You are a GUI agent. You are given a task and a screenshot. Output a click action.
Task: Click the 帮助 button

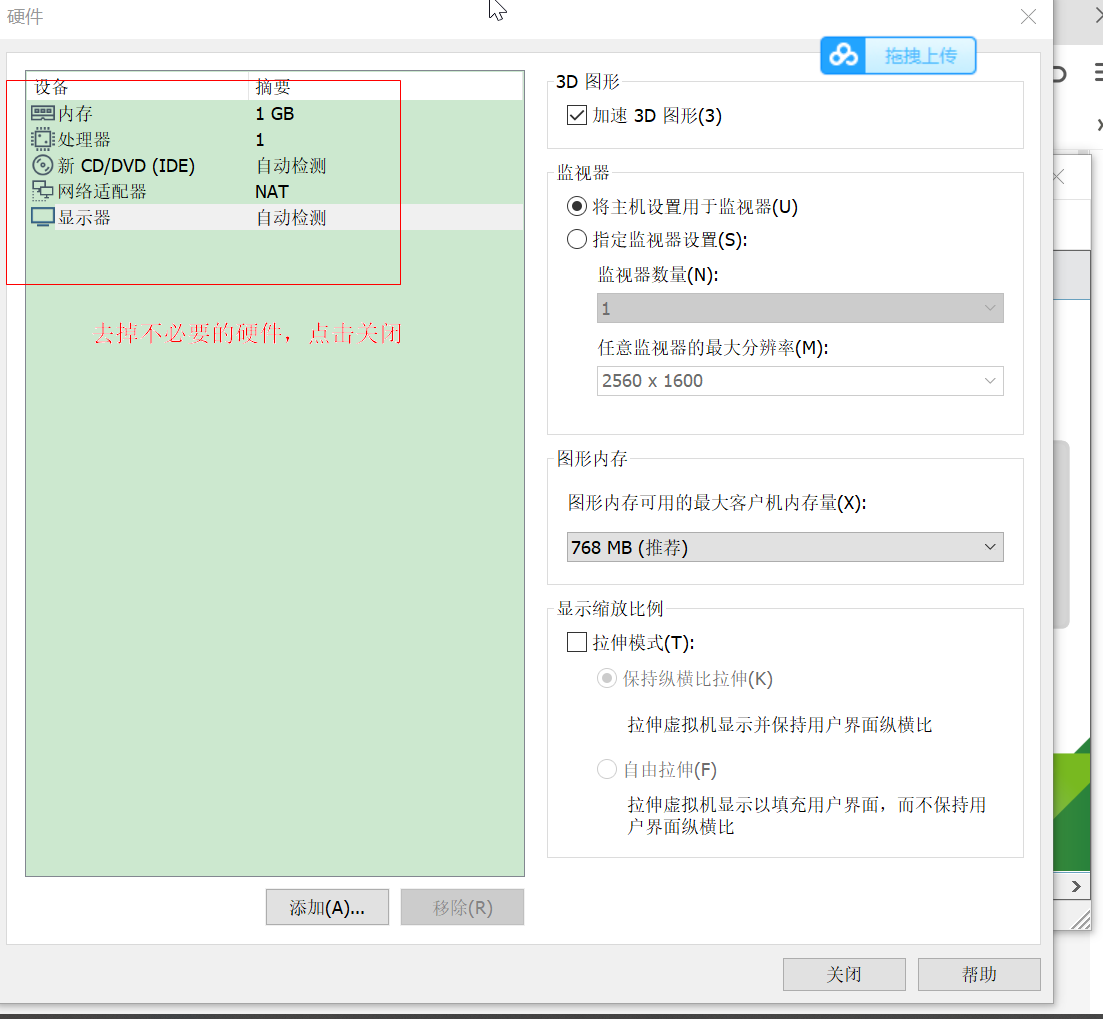pos(979,974)
